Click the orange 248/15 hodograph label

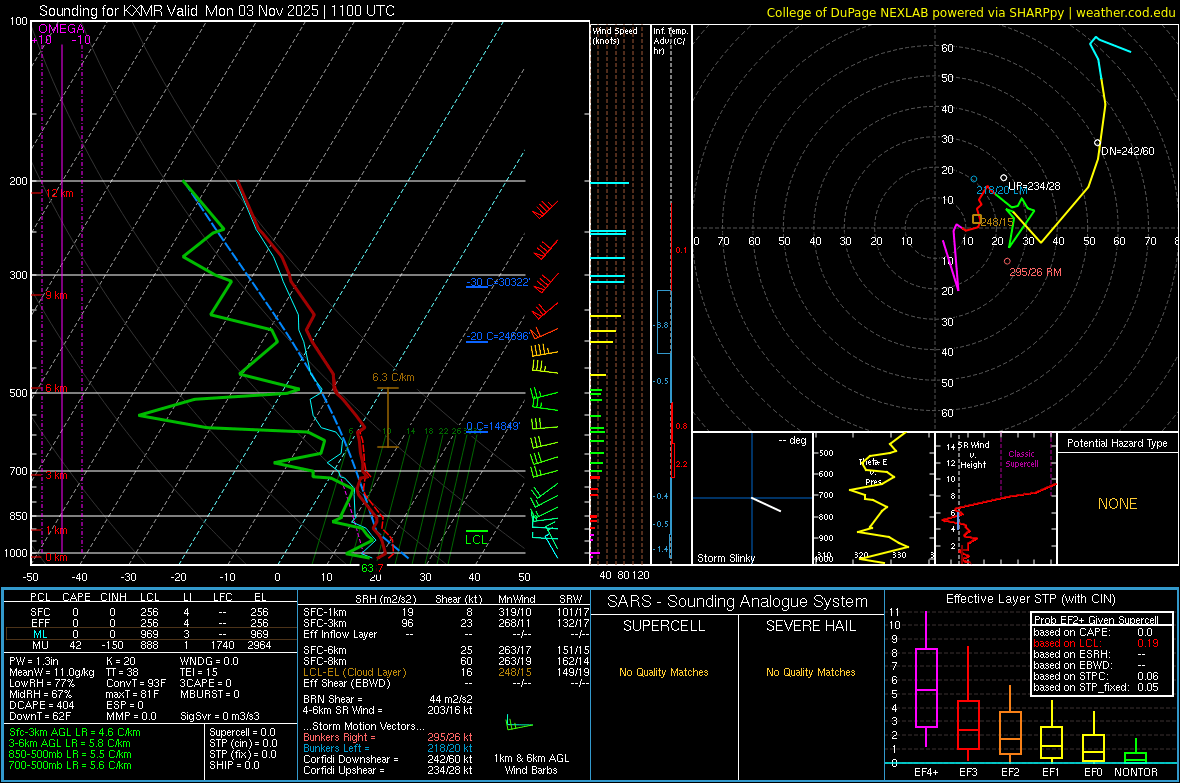(997, 222)
